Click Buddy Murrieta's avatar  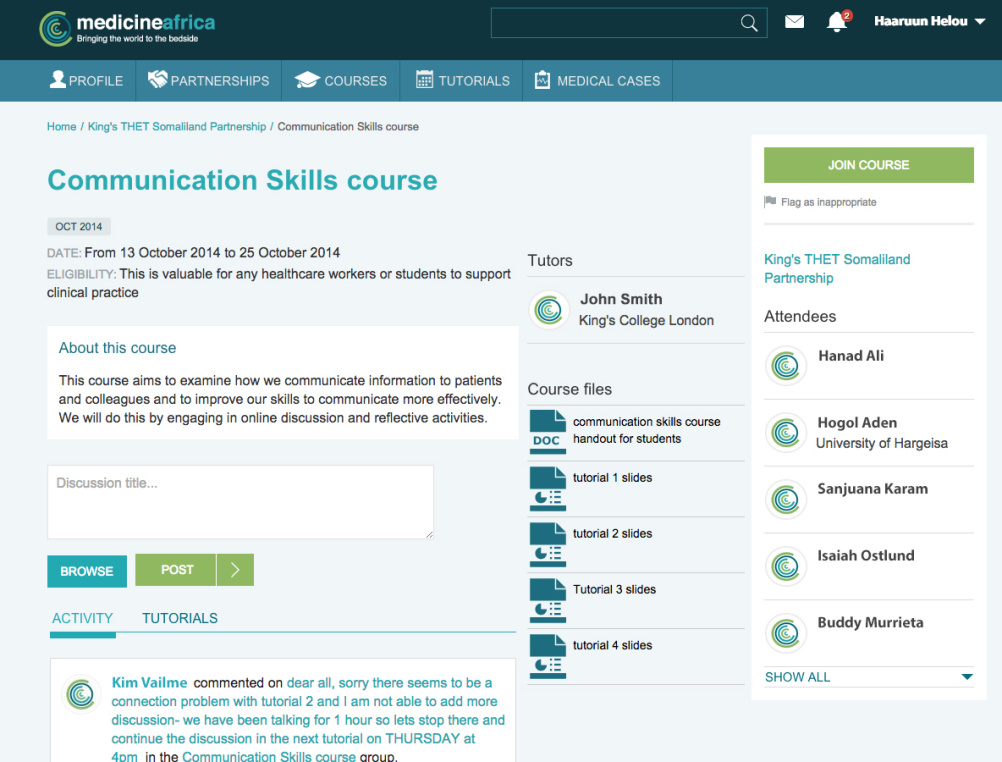tap(785, 634)
